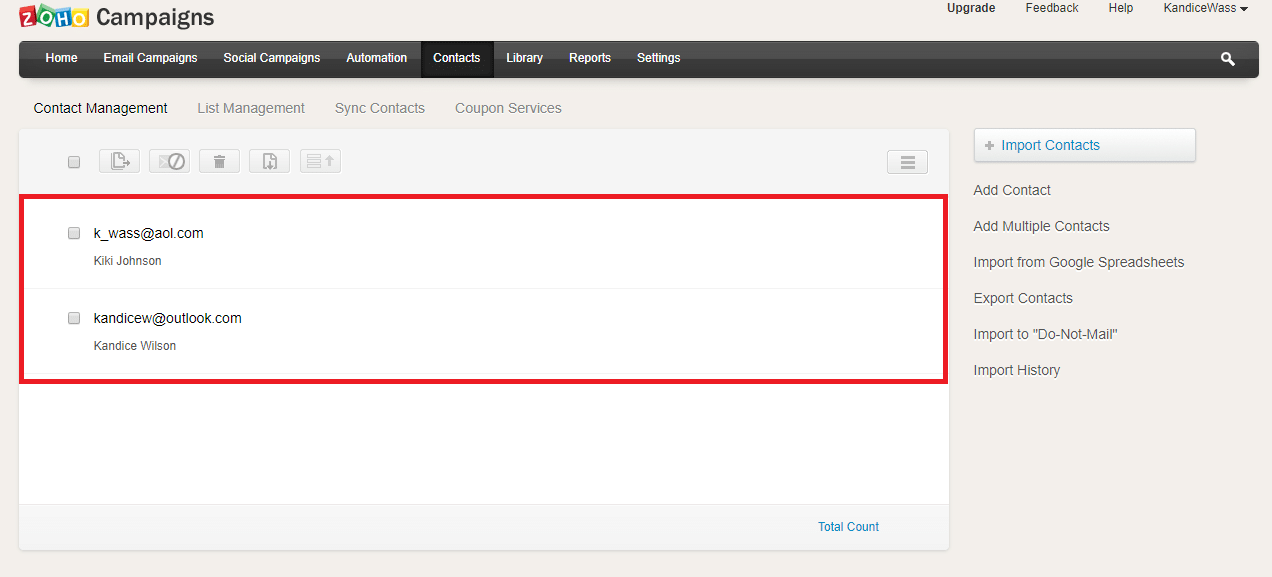Open search with magnifier icon
Image resolution: width=1272 pixels, height=577 pixels.
(1227, 59)
